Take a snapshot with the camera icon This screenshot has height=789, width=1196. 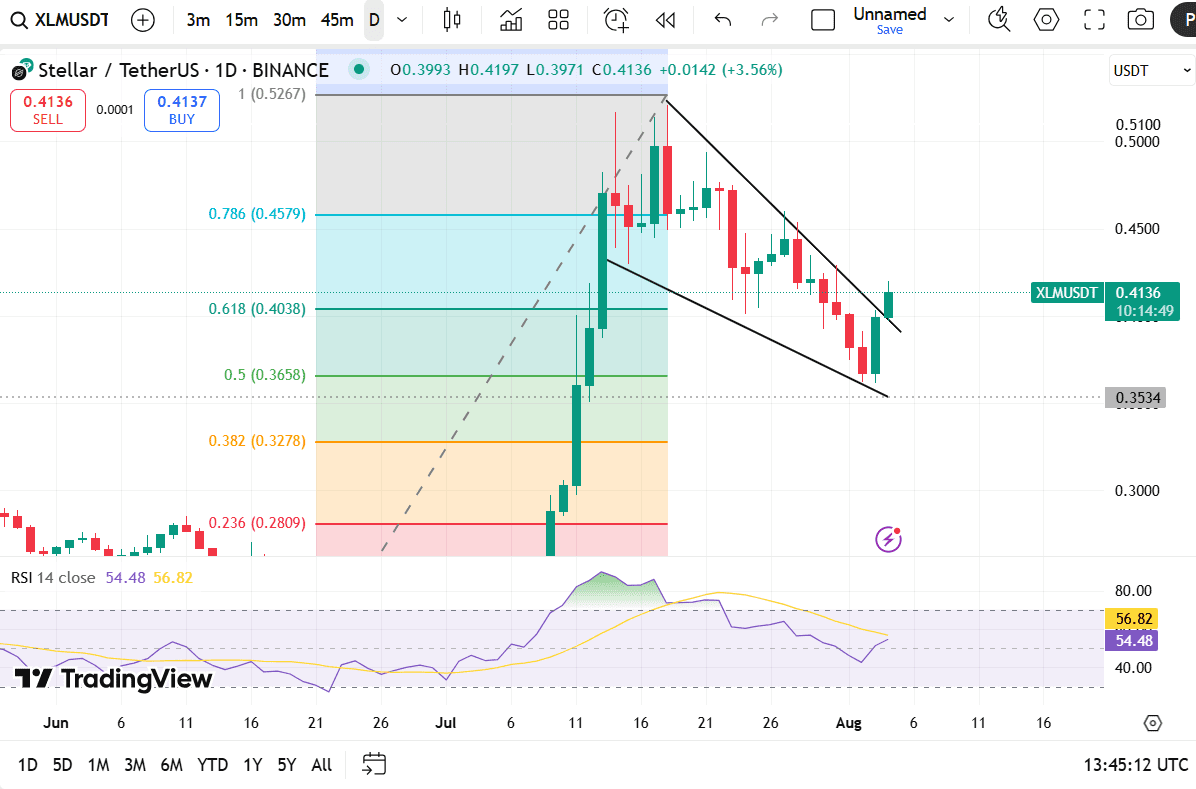point(1140,20)
